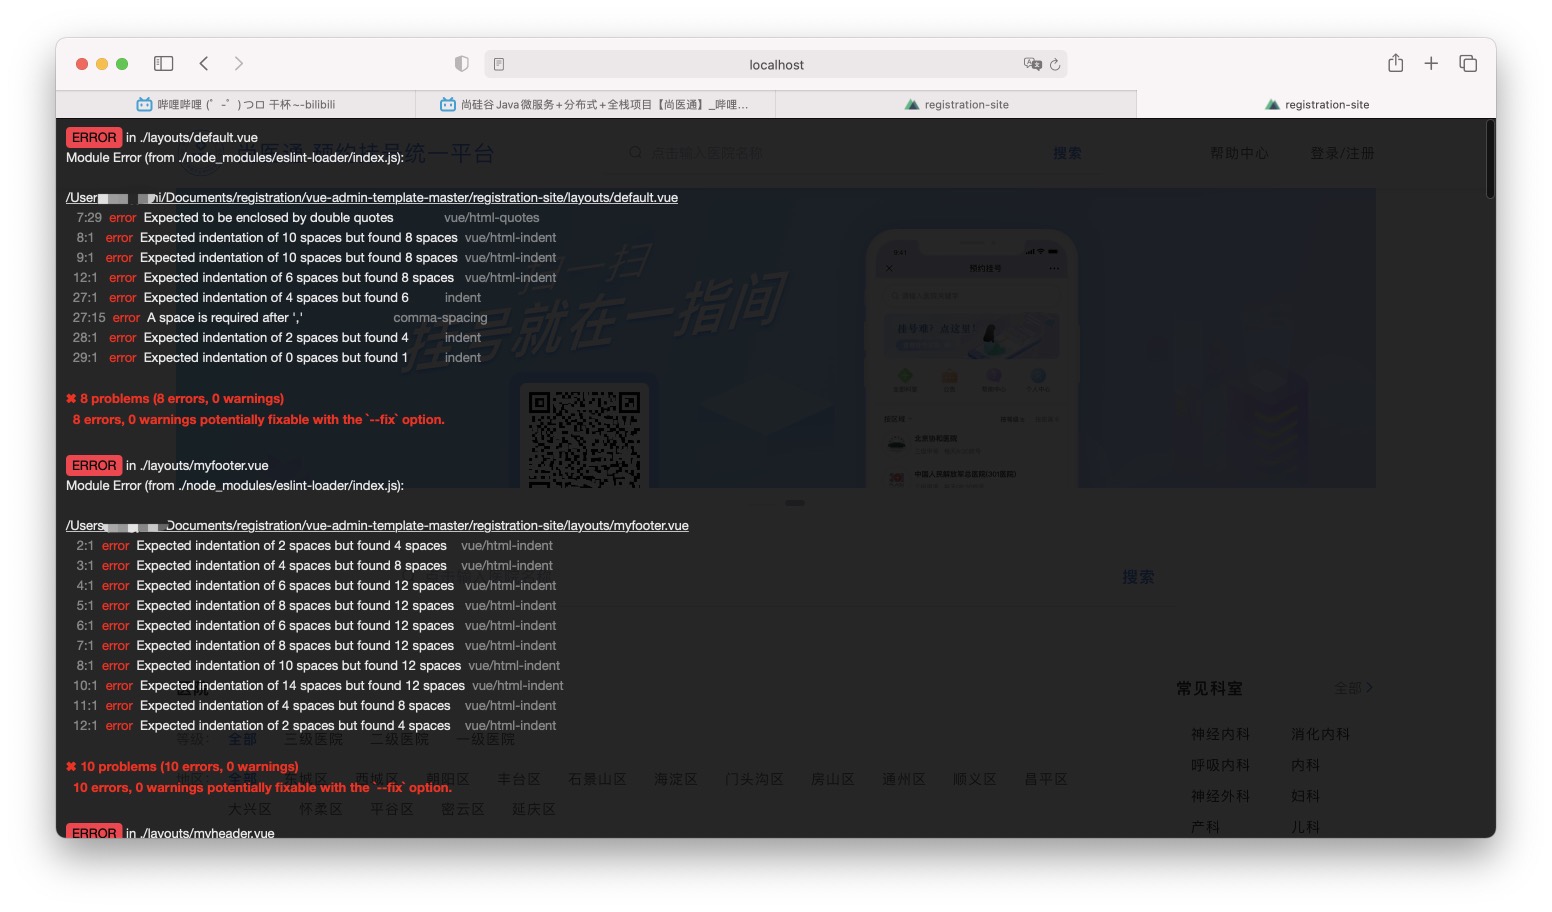
Task: Select the 27:15 'A space is required' error
Action: [x=280, y=318]
